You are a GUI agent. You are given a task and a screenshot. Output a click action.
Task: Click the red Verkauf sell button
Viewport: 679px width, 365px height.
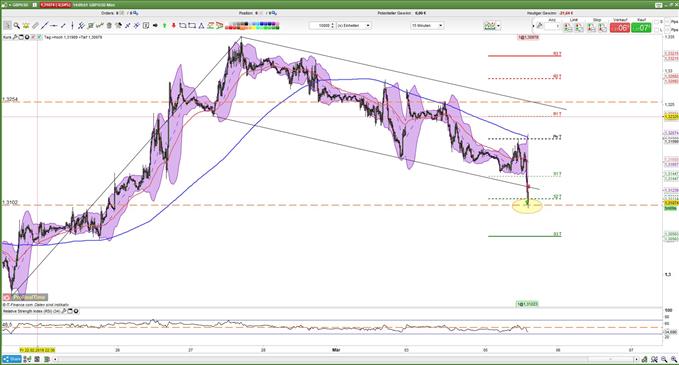620,28
